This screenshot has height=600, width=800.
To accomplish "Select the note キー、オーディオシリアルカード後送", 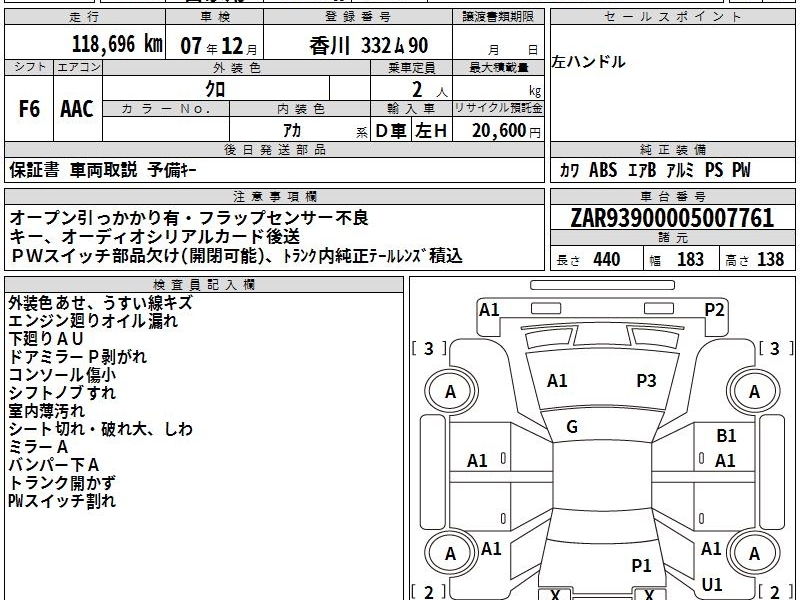I will tap(155, 237).
